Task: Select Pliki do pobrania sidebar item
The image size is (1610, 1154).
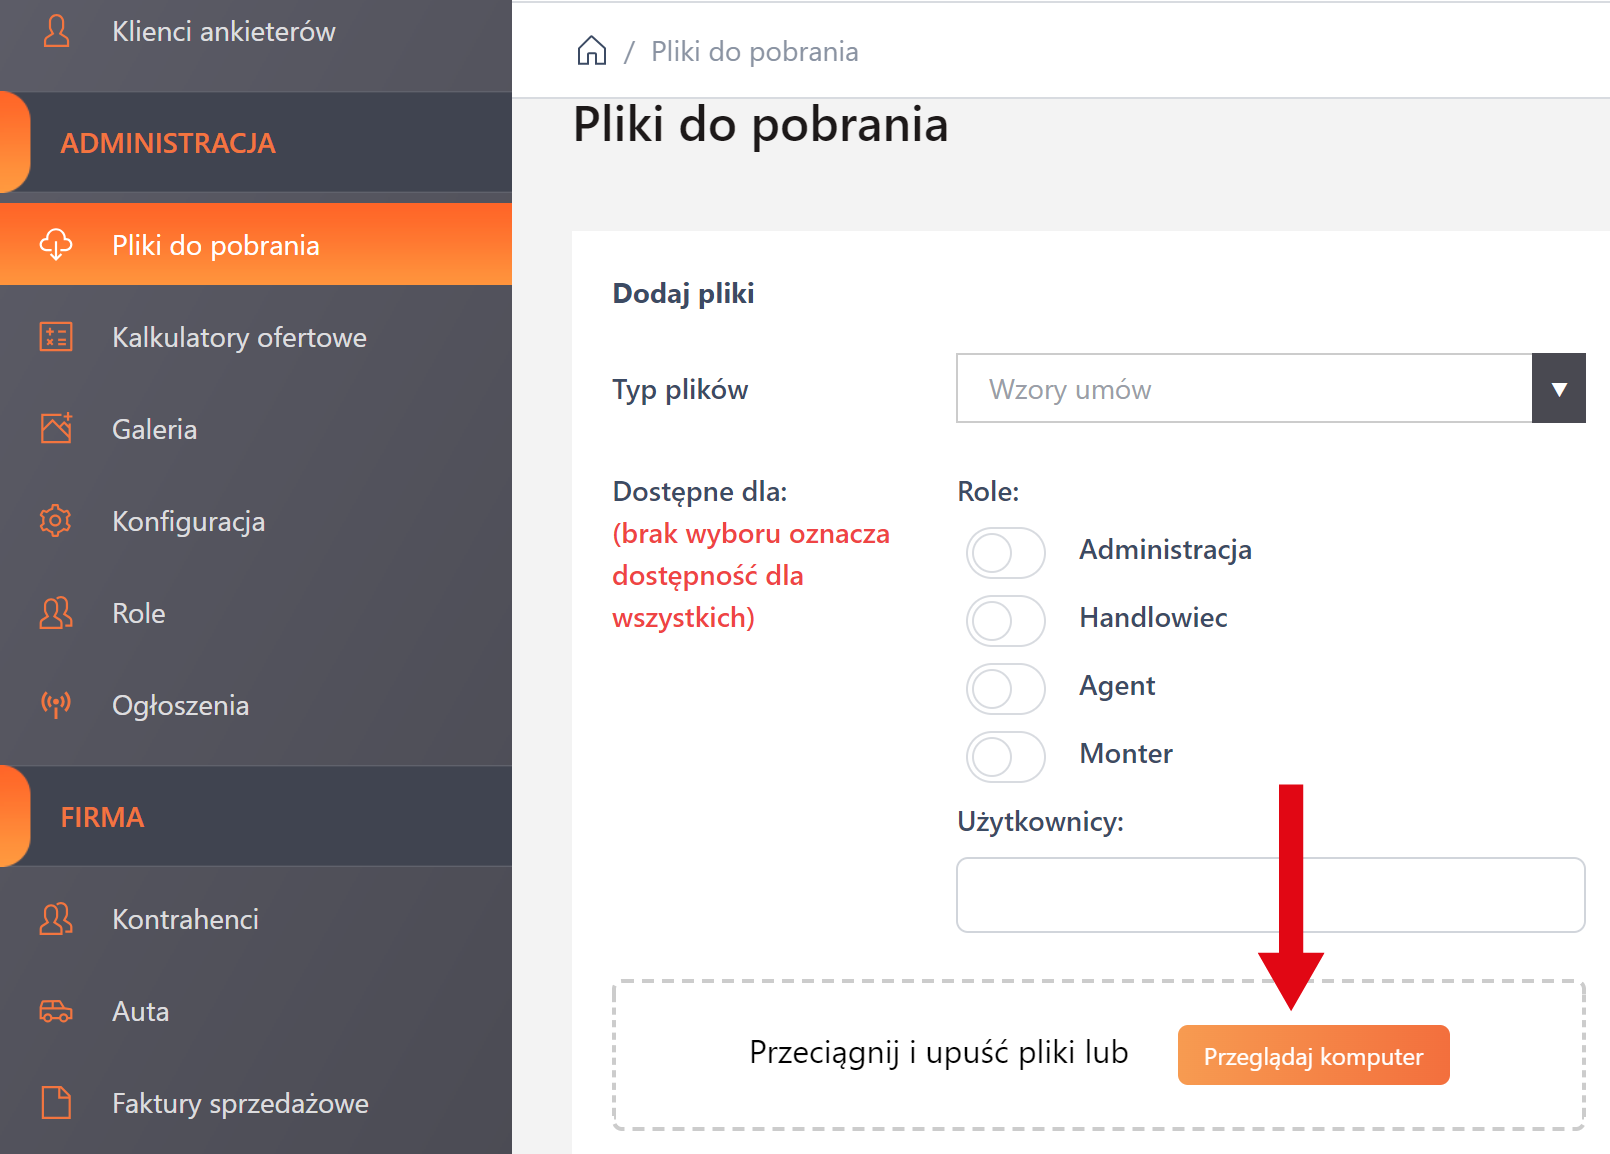Action: tap(215, 245)
